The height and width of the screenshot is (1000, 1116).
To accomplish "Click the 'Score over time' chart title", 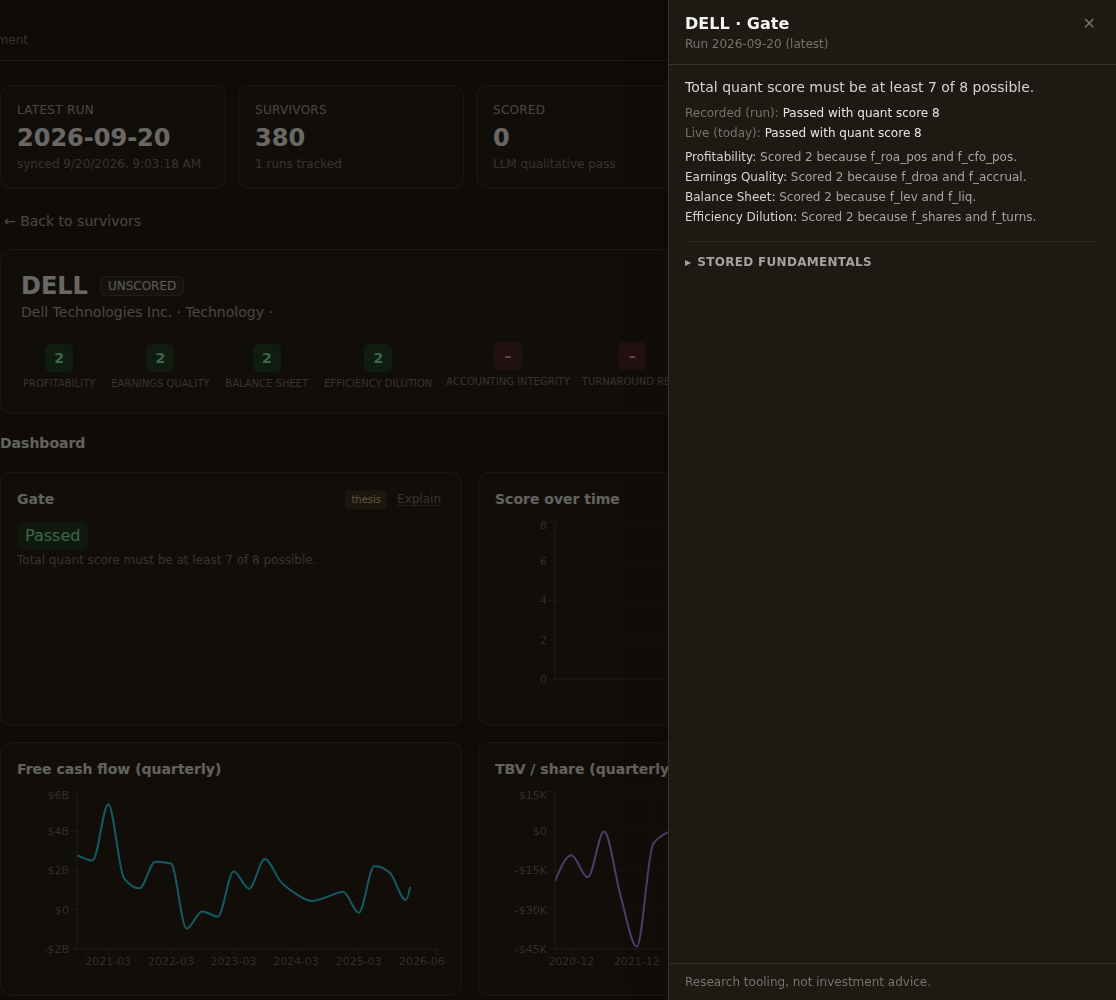I will click(557, 499).
